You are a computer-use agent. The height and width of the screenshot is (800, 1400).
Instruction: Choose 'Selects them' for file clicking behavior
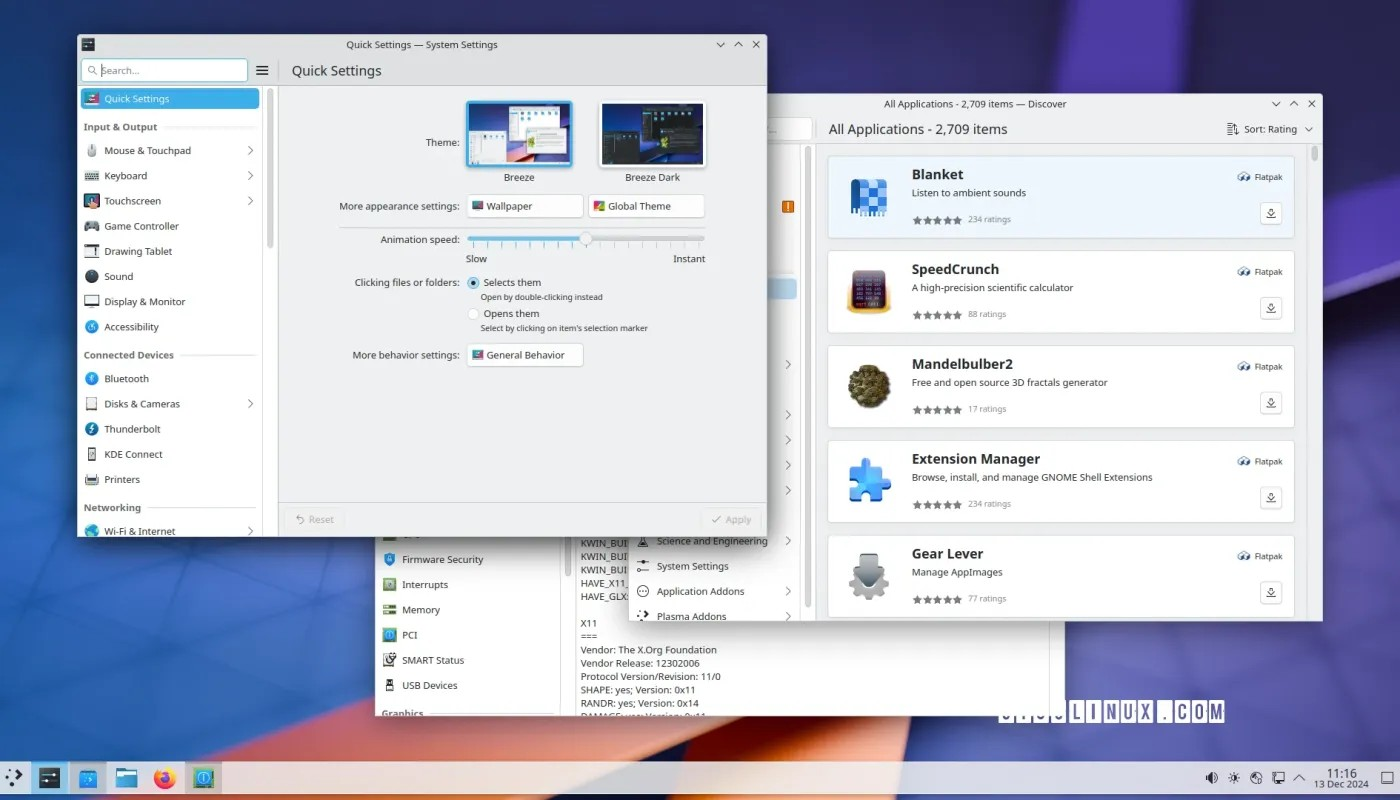(472, 282)
